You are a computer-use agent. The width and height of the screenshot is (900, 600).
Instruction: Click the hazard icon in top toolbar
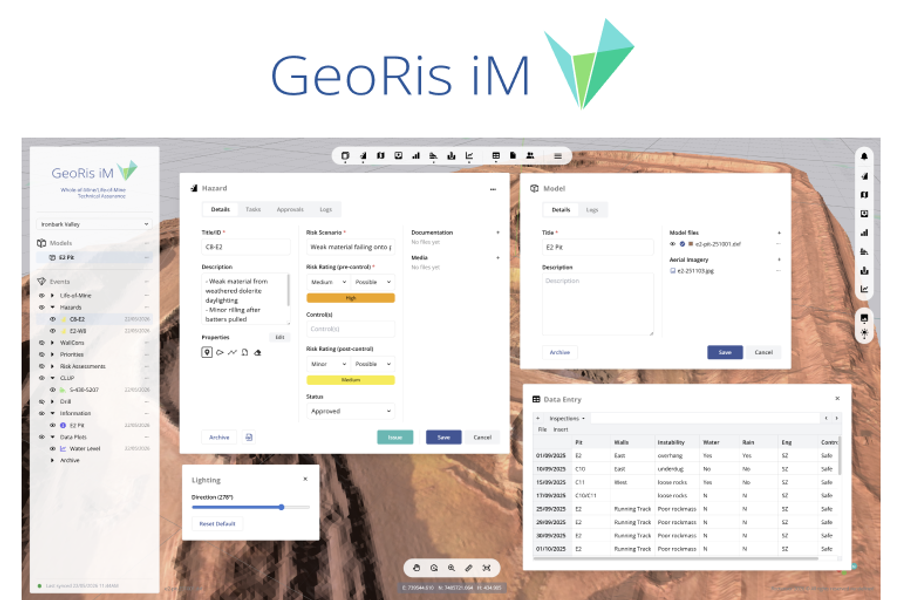363,156
